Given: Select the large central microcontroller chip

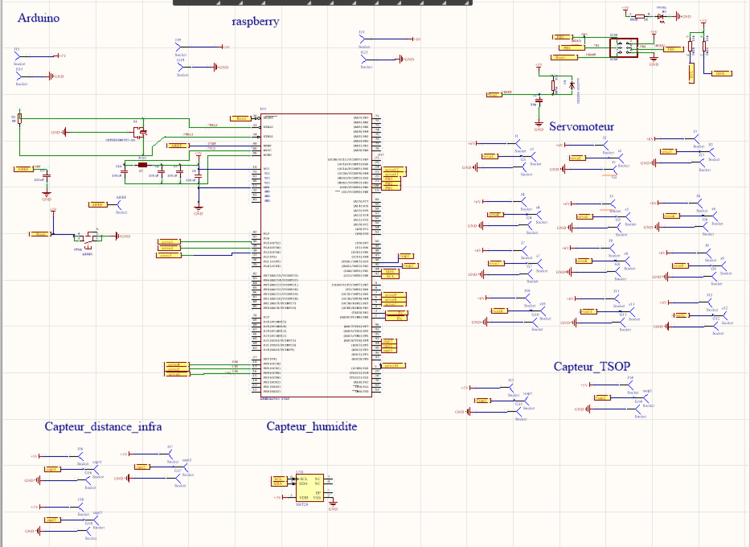Looking at the screenshot, I should [316, 256].
